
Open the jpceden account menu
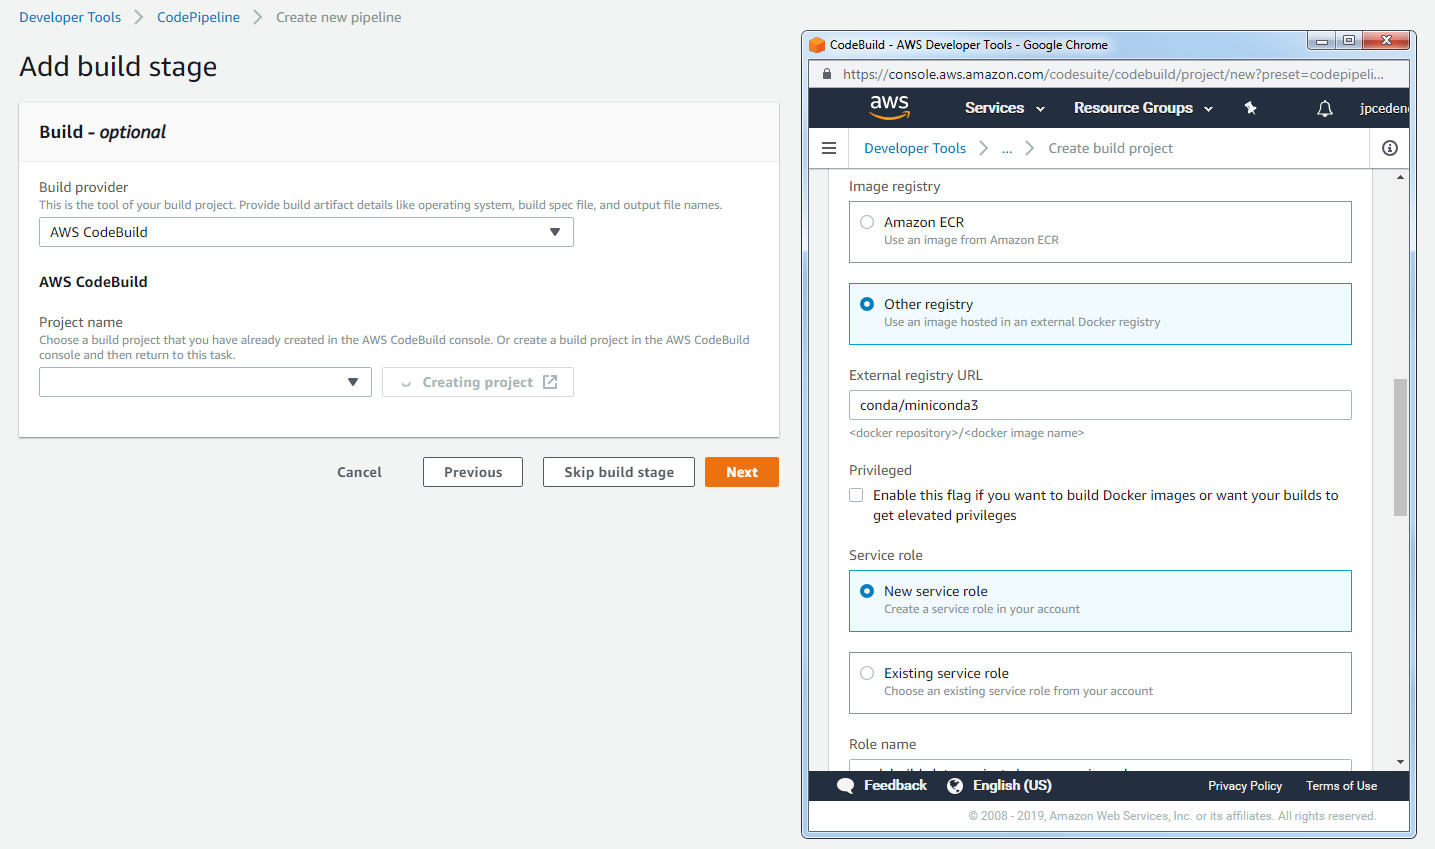[x=1384, y=108]
